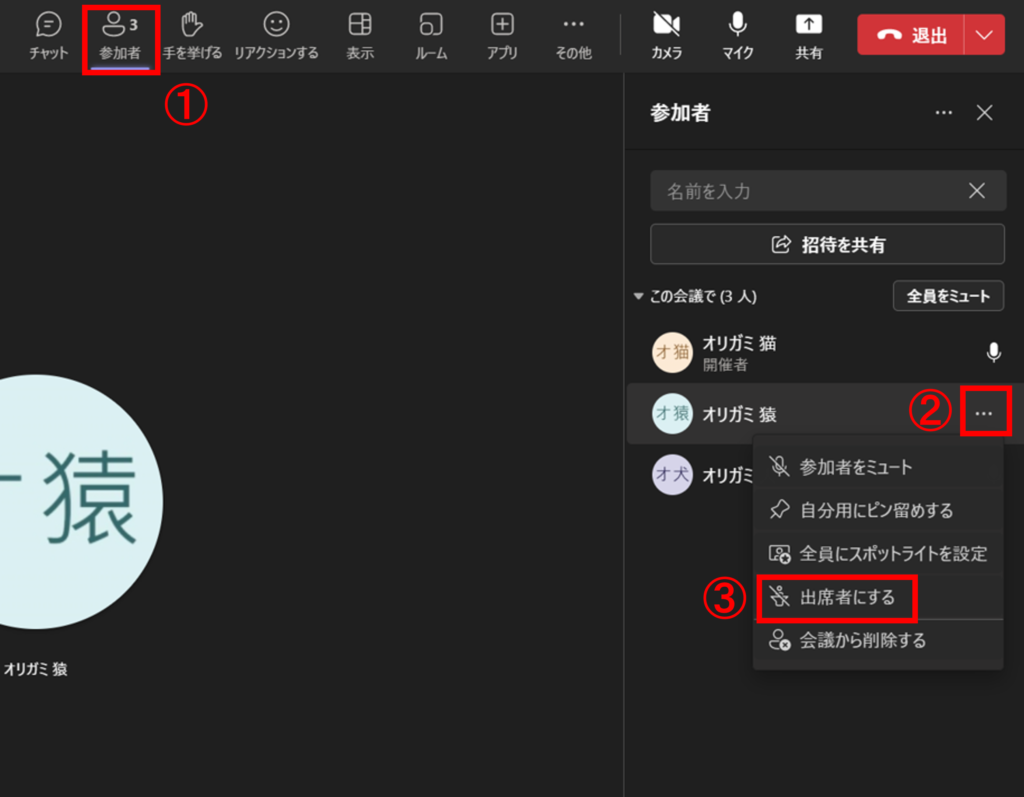Viewport: 1024px width, 797px height.
Task: Open ルーム breakout rooms icon
Action: click(431, 35)
